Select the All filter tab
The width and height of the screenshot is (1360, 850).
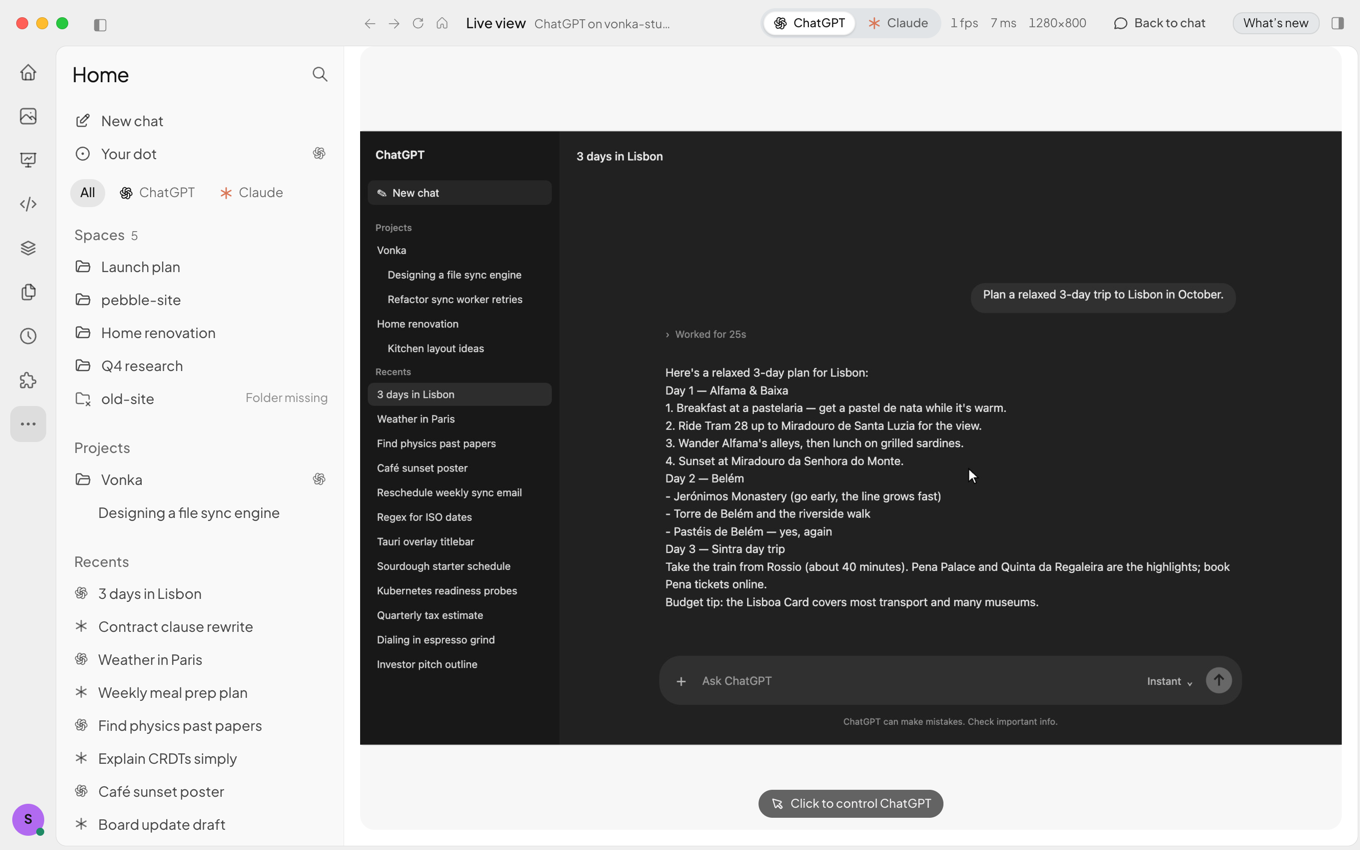pos(88,192)
